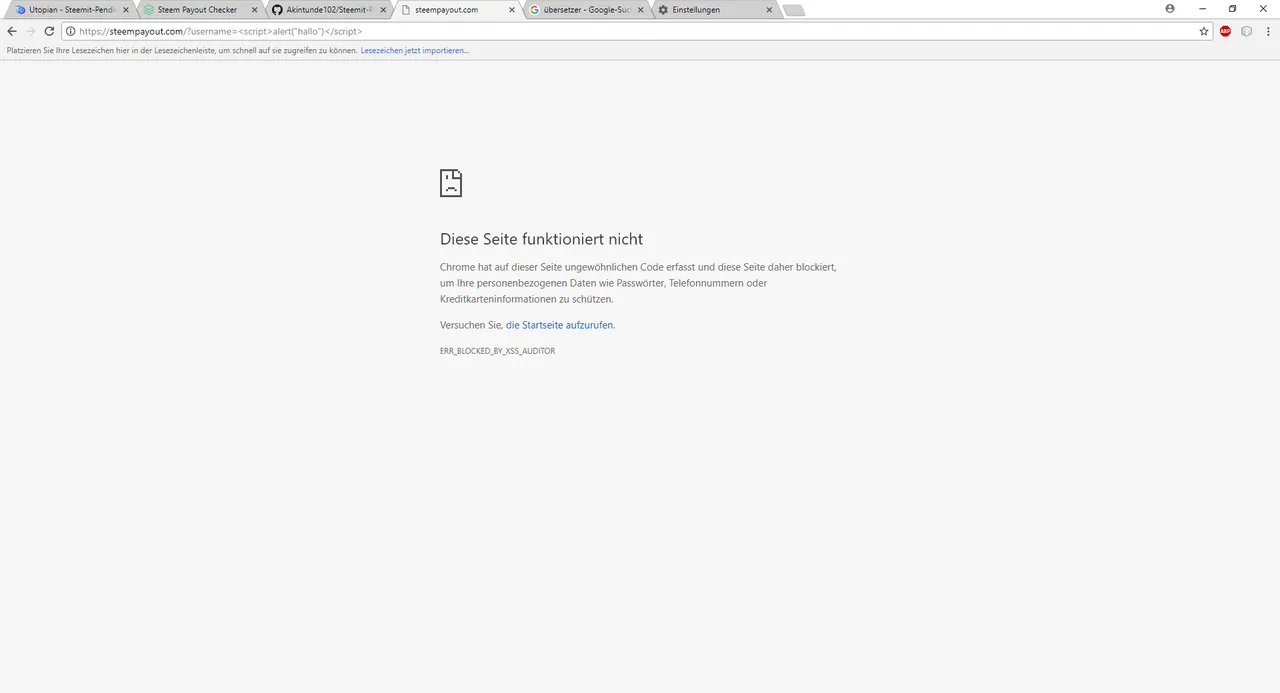This screenshot has height=693, width=1280.
Task: Open a new tab
Action: pyautogui.click(x=793, y=11)
